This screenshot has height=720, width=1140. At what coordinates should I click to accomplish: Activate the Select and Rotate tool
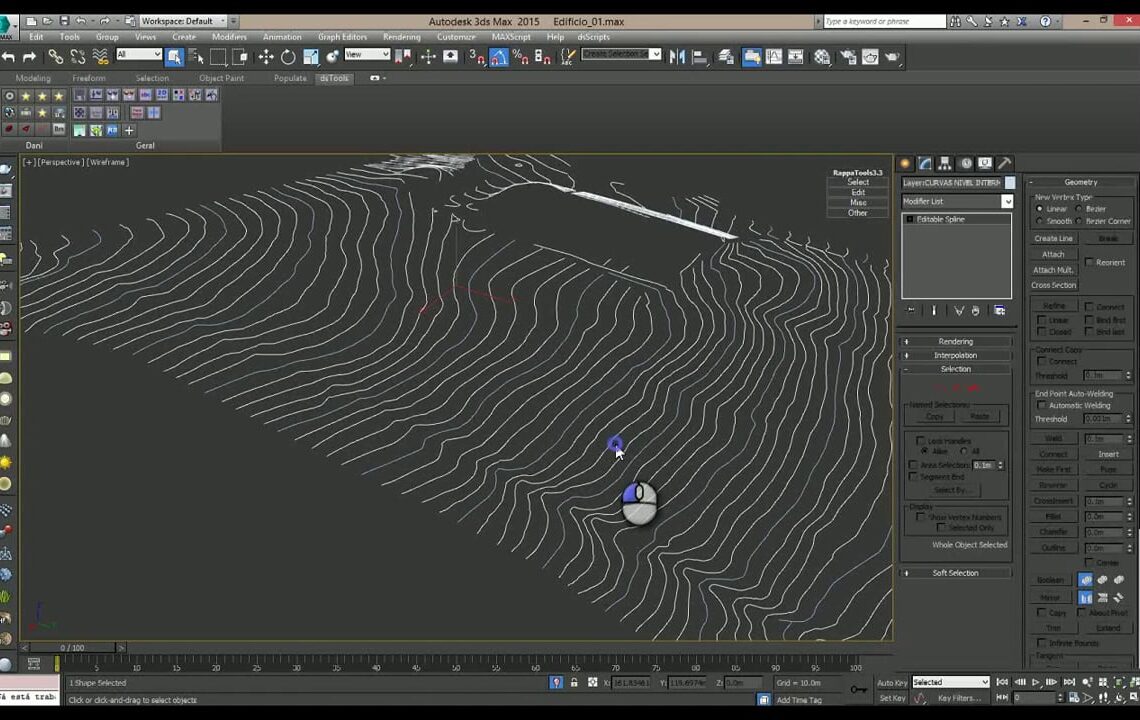pos(288,58)
